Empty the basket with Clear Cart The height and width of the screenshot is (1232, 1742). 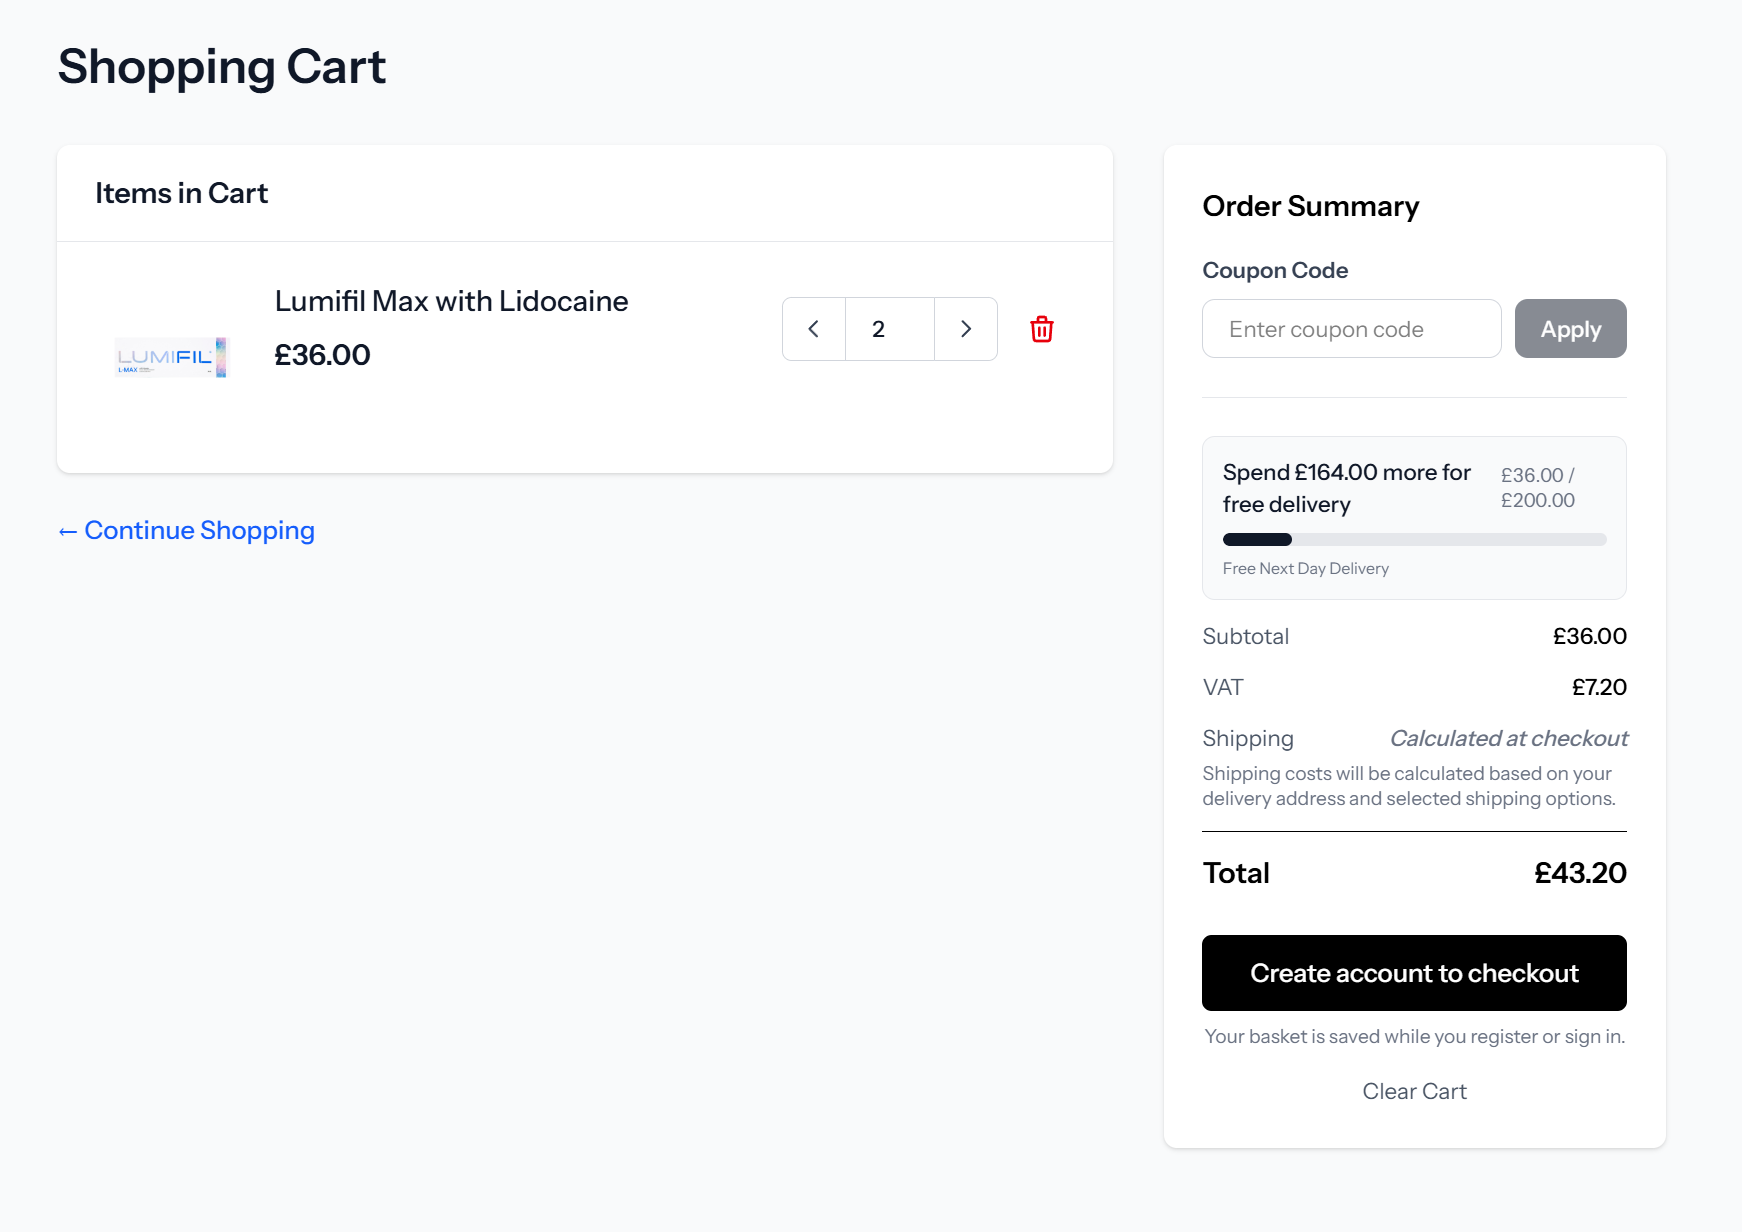[x=1414, y=1091]
